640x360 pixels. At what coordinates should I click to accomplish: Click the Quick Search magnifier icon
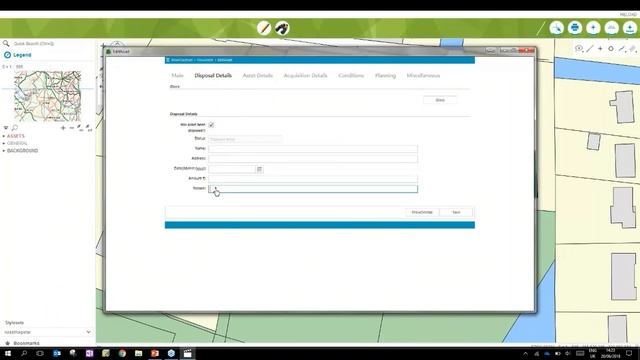6,43
